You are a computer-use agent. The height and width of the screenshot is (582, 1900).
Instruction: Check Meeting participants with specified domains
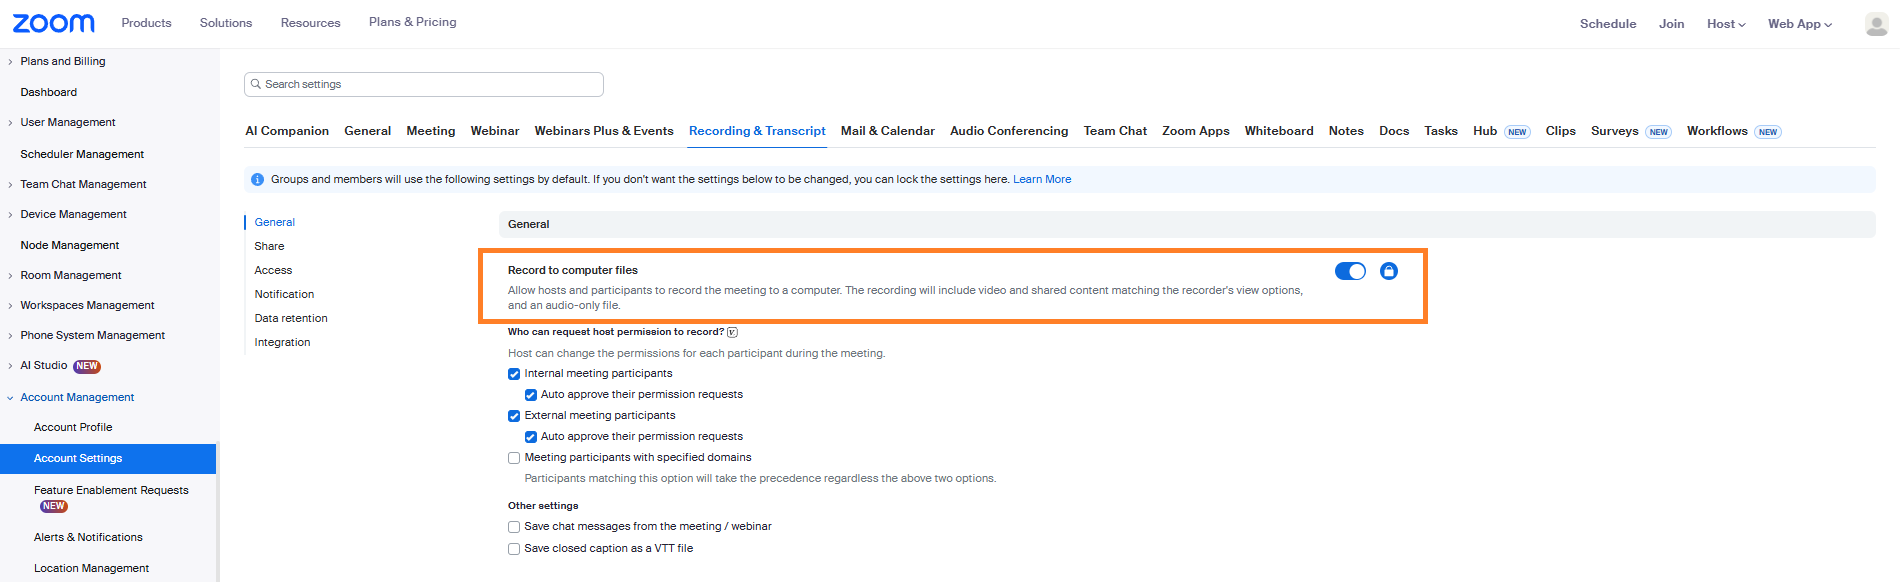tap(514, 458)
